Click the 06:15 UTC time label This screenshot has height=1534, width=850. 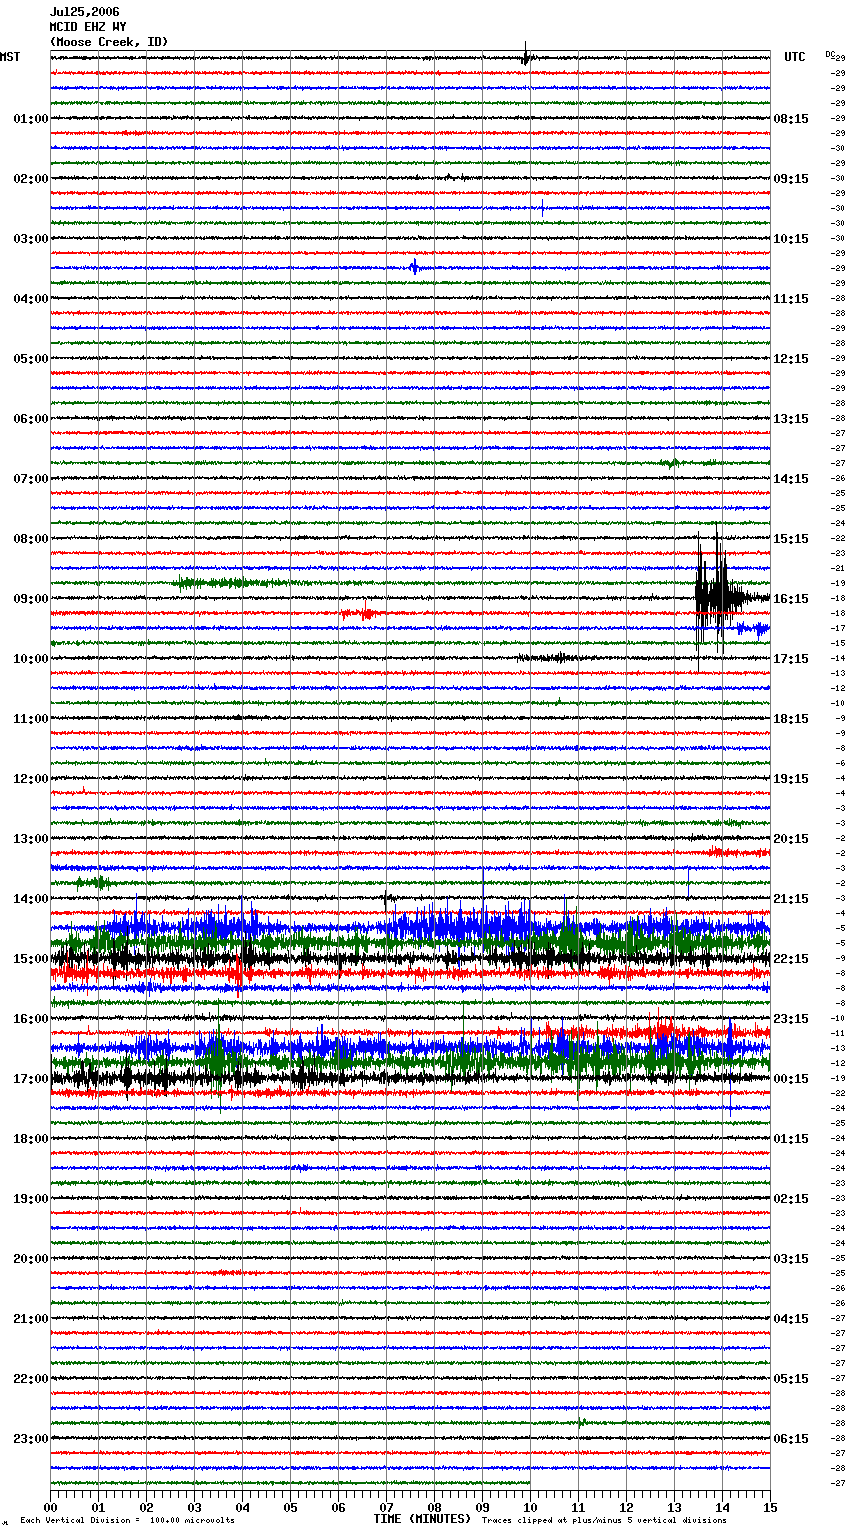pyautogui.click(x=791, y=1439)
